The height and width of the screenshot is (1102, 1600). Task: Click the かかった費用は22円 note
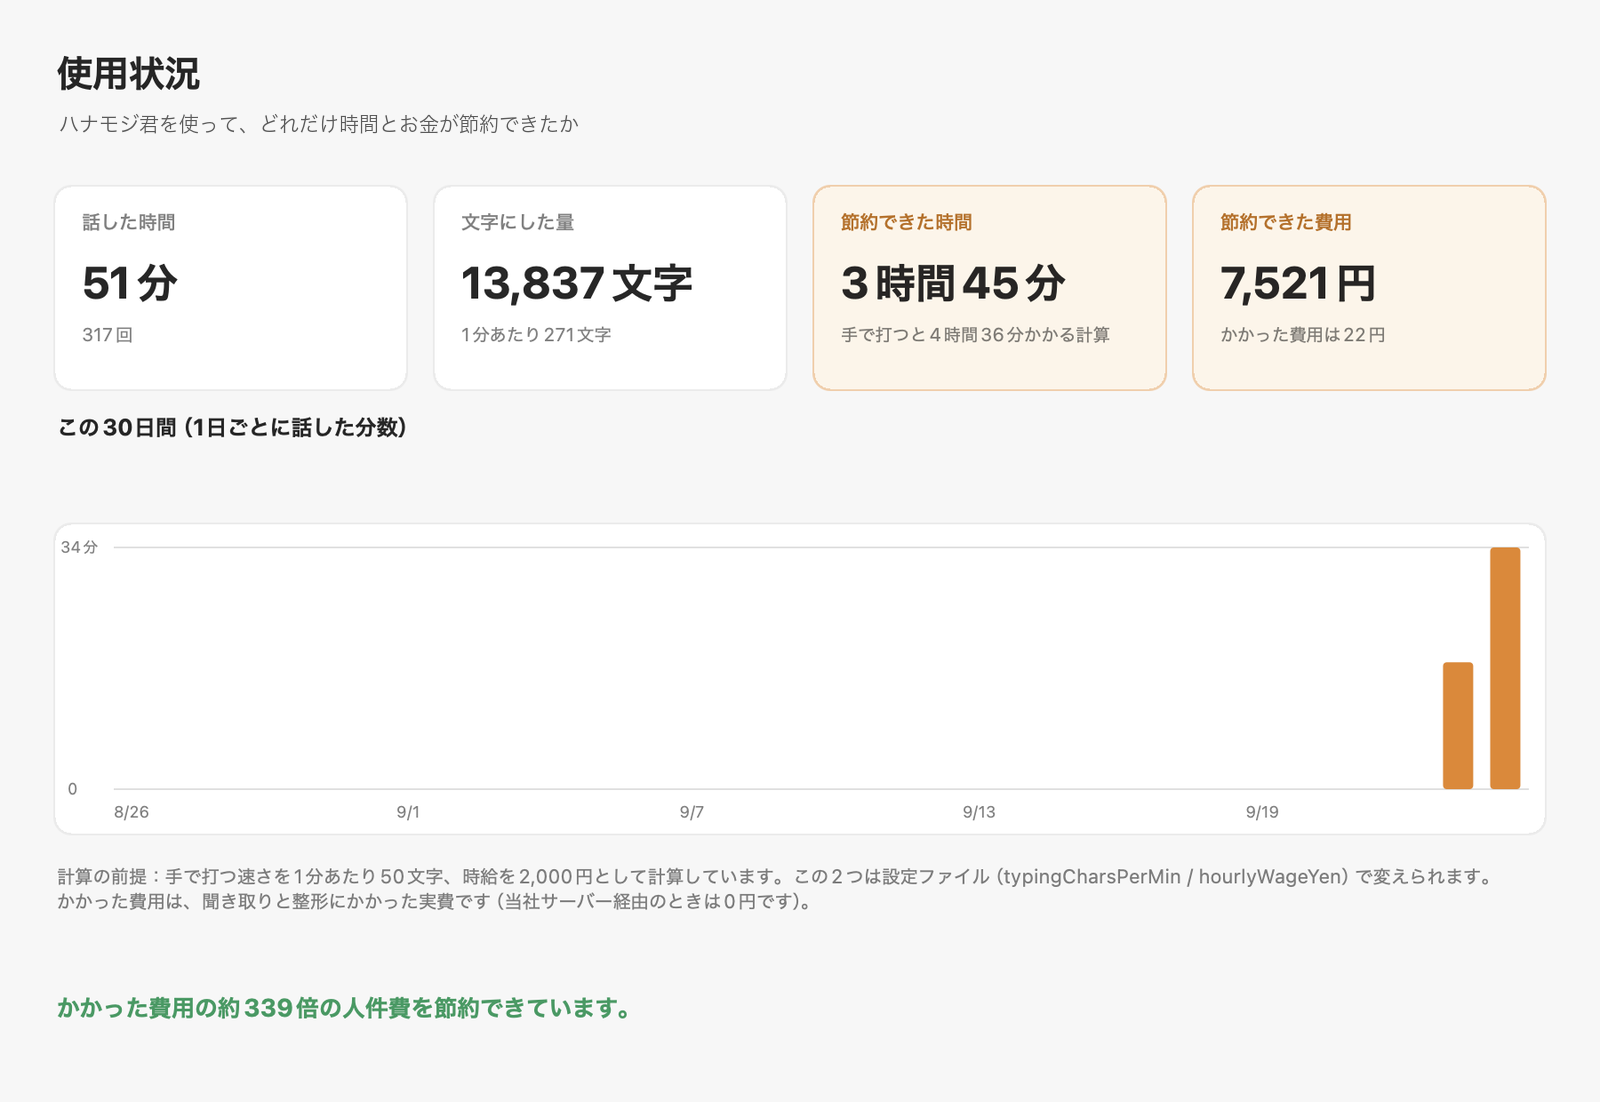pyautogui.click(x=1302, y=335)
